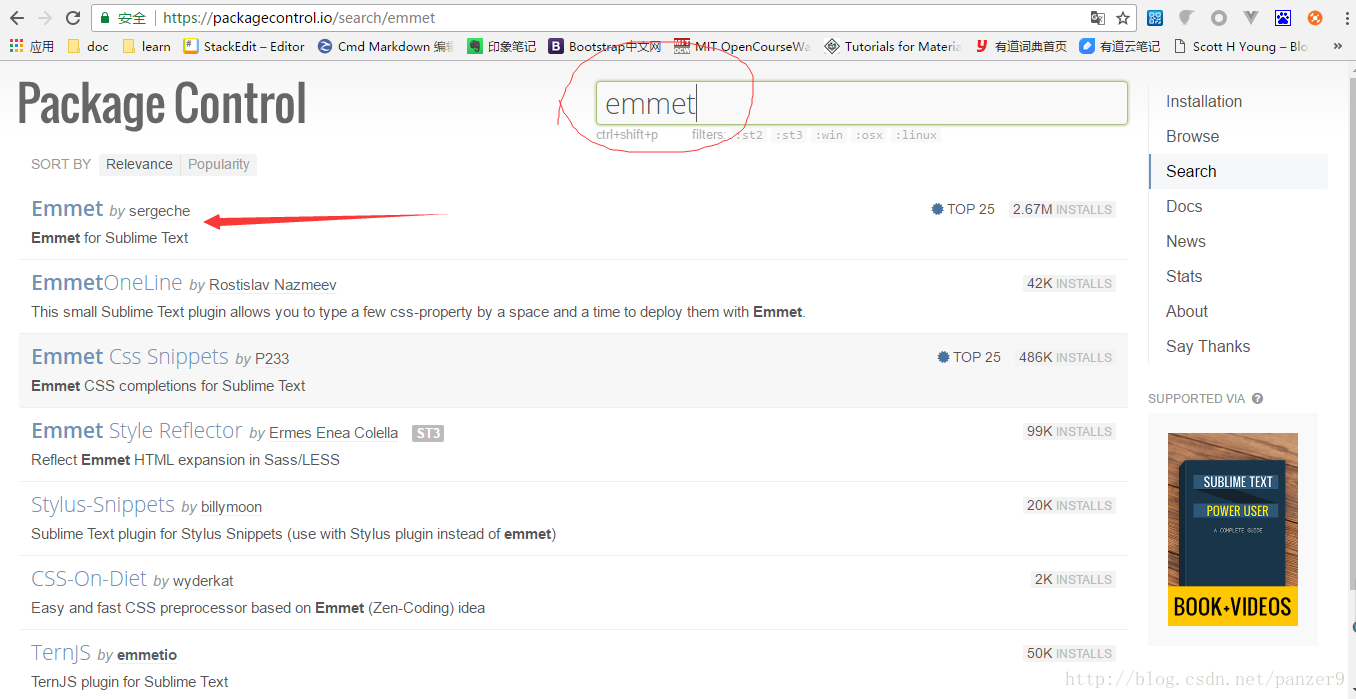
Task: Open the EmmetOneLine package
Action: [x=107, y=283]
